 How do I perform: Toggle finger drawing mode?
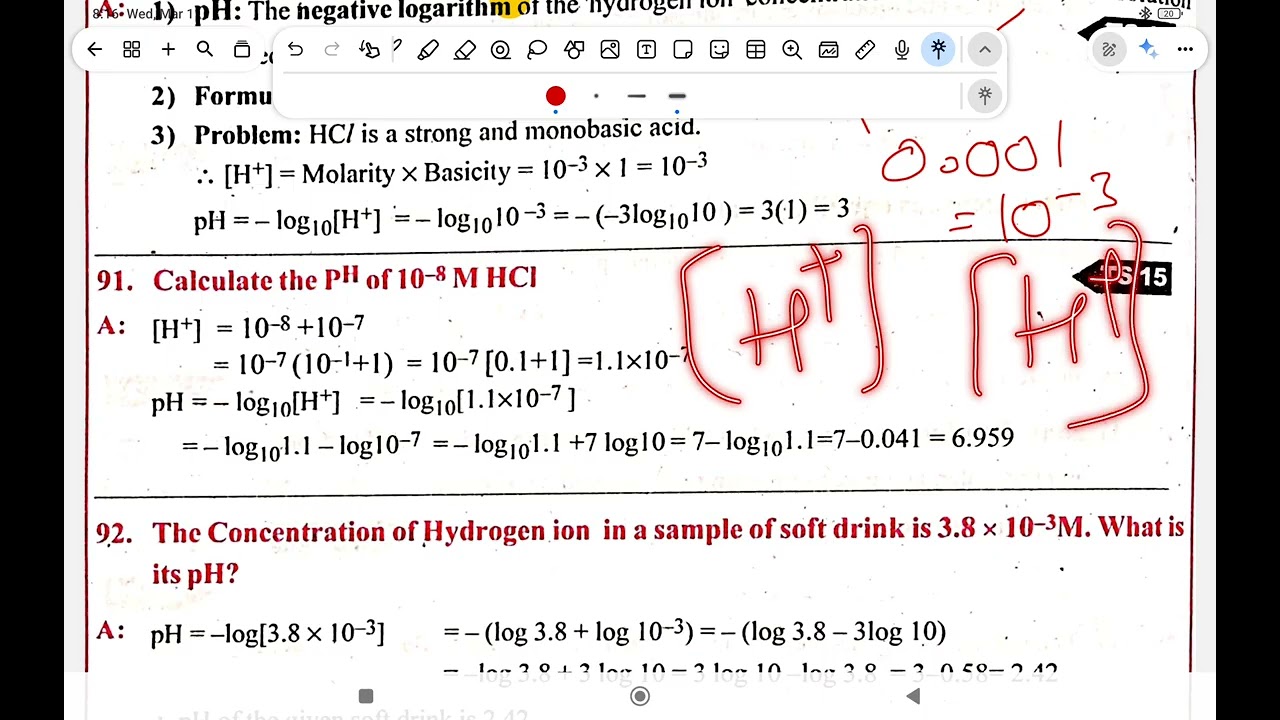pyautogui.click(x=369, y=50)
